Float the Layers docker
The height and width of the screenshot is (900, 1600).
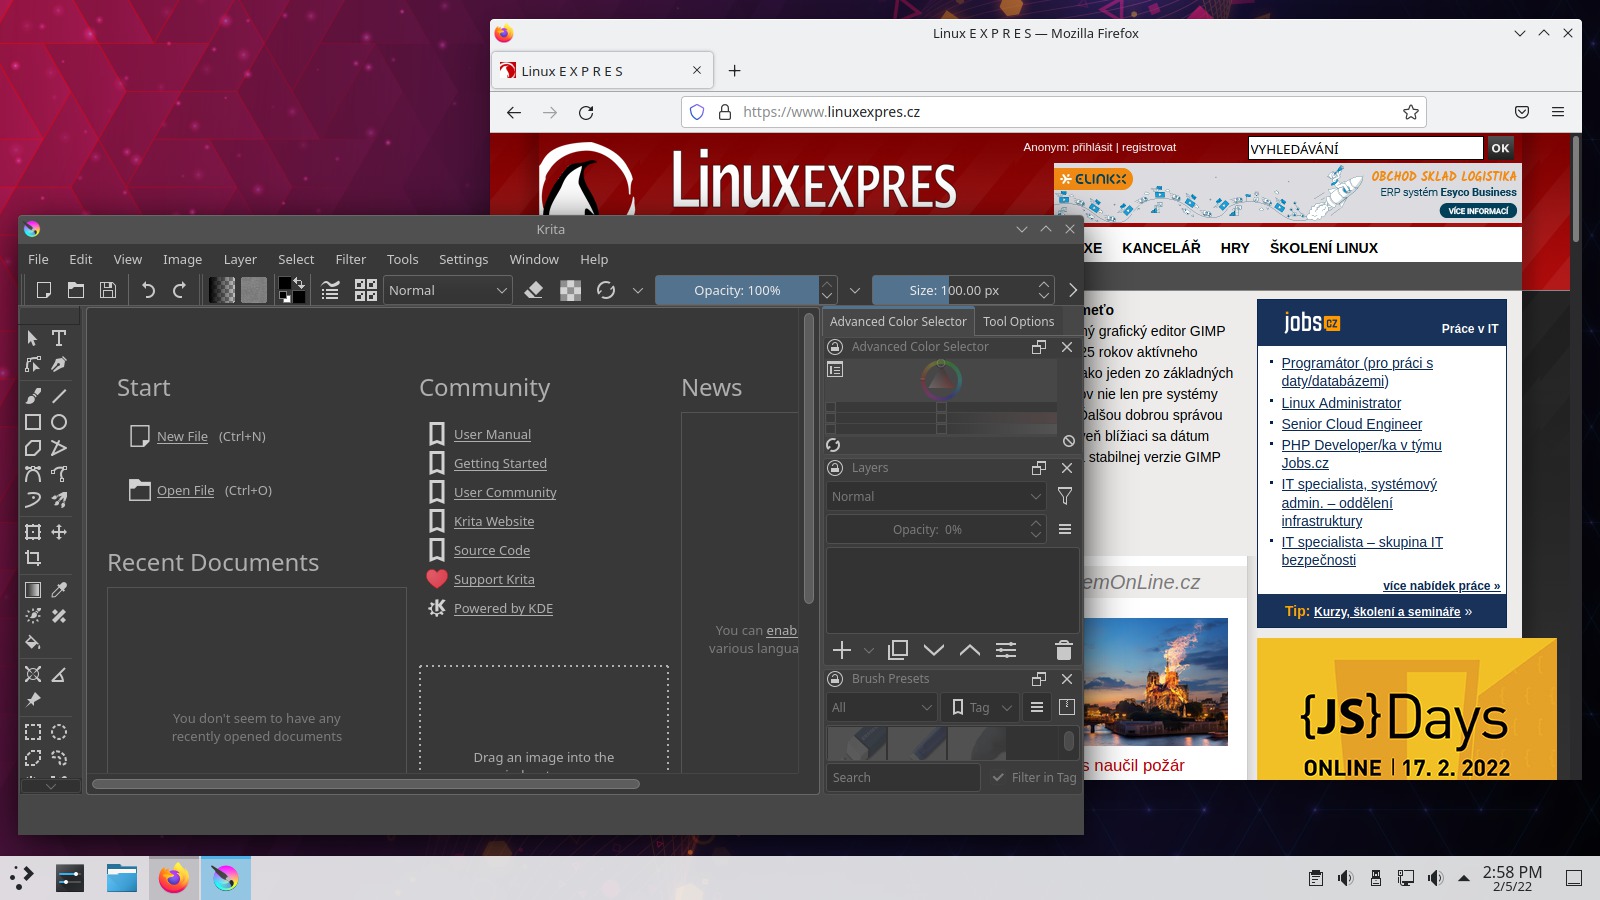(x=1039, y=468)
